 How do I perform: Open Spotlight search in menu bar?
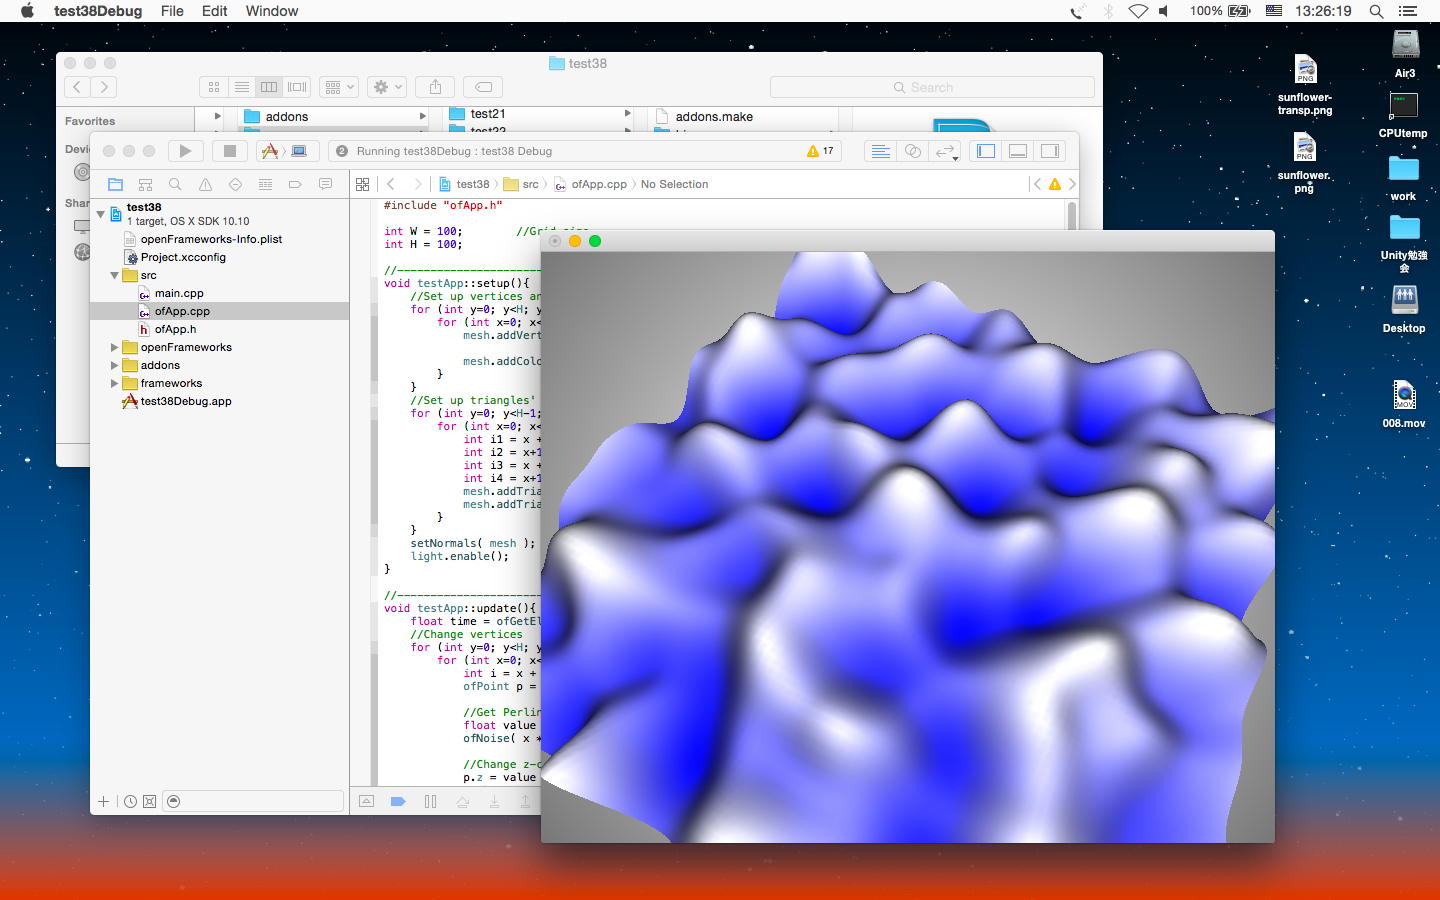click(x=1376, y=11)
